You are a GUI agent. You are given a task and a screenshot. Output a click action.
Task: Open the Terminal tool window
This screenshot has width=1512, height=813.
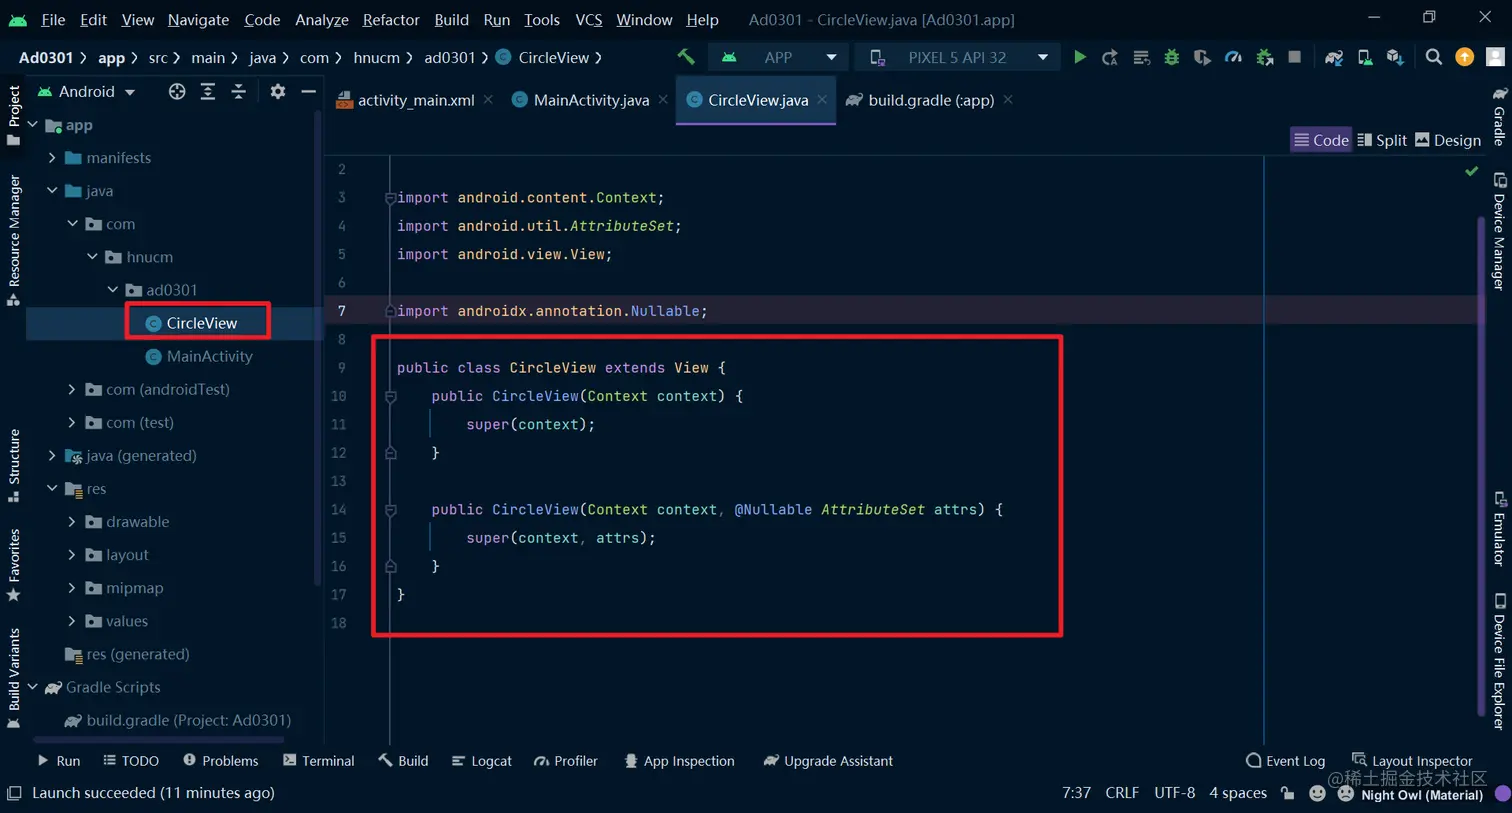pos(319,761)
